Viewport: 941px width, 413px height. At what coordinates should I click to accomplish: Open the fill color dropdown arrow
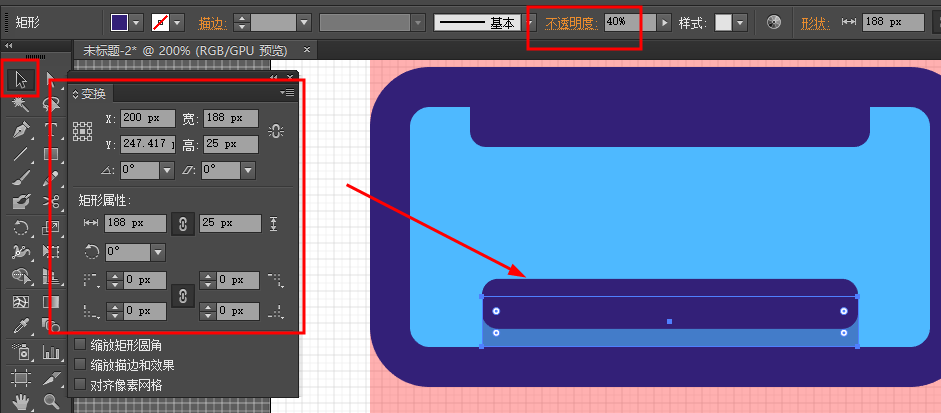[137, 23]
